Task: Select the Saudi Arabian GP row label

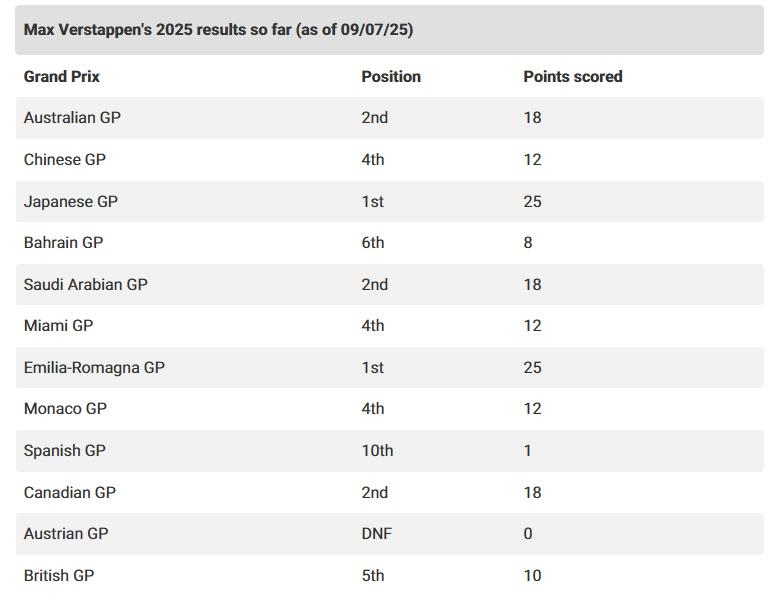Action: coord(86,284)
